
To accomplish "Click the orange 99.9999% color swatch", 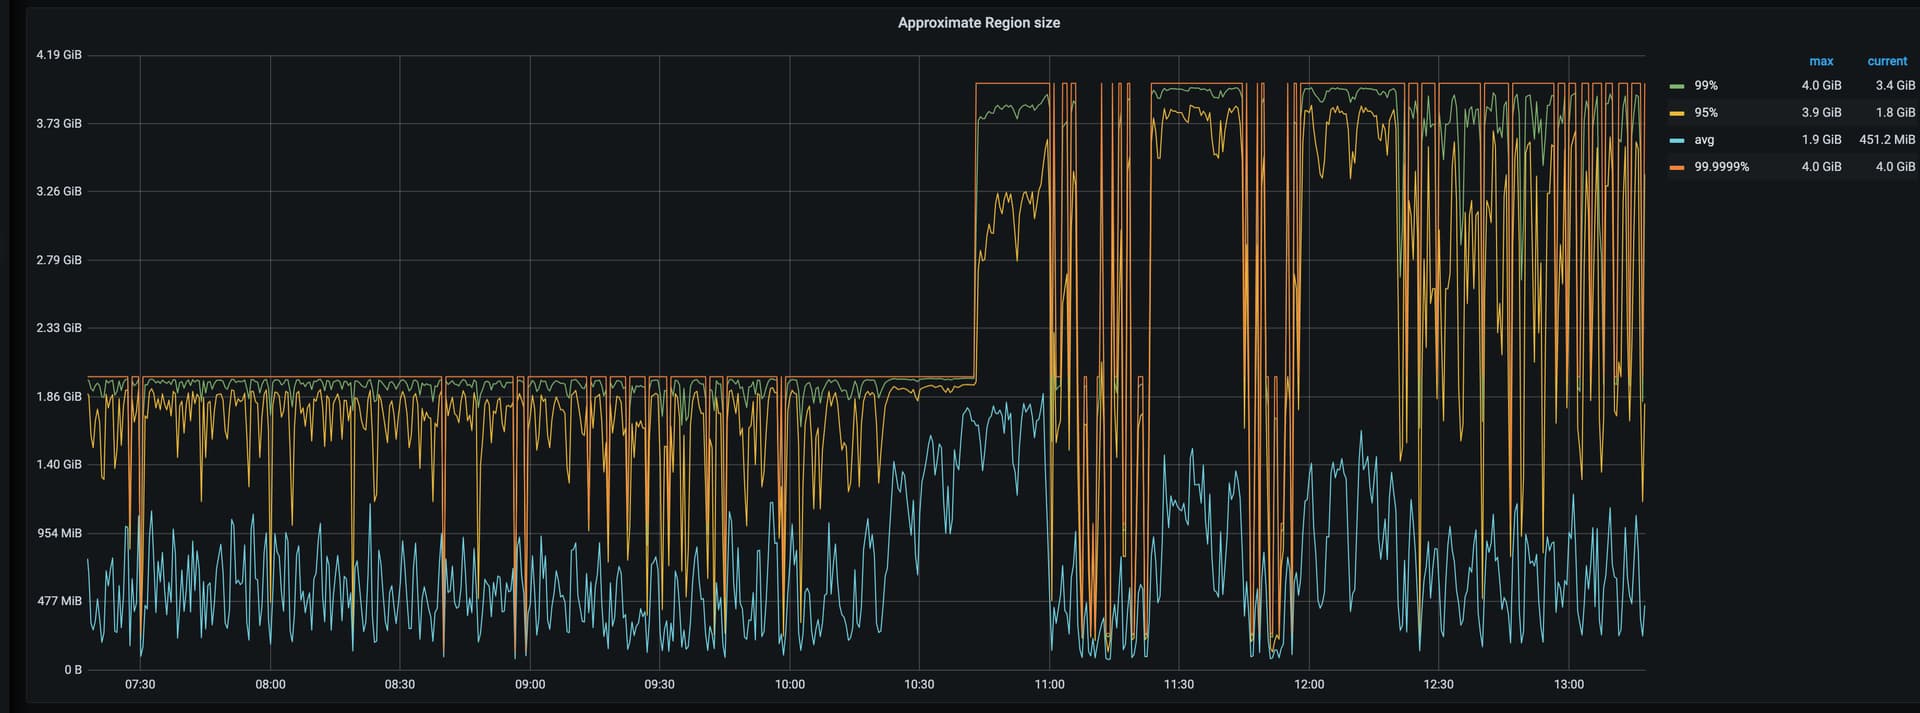I will 1677,167.
